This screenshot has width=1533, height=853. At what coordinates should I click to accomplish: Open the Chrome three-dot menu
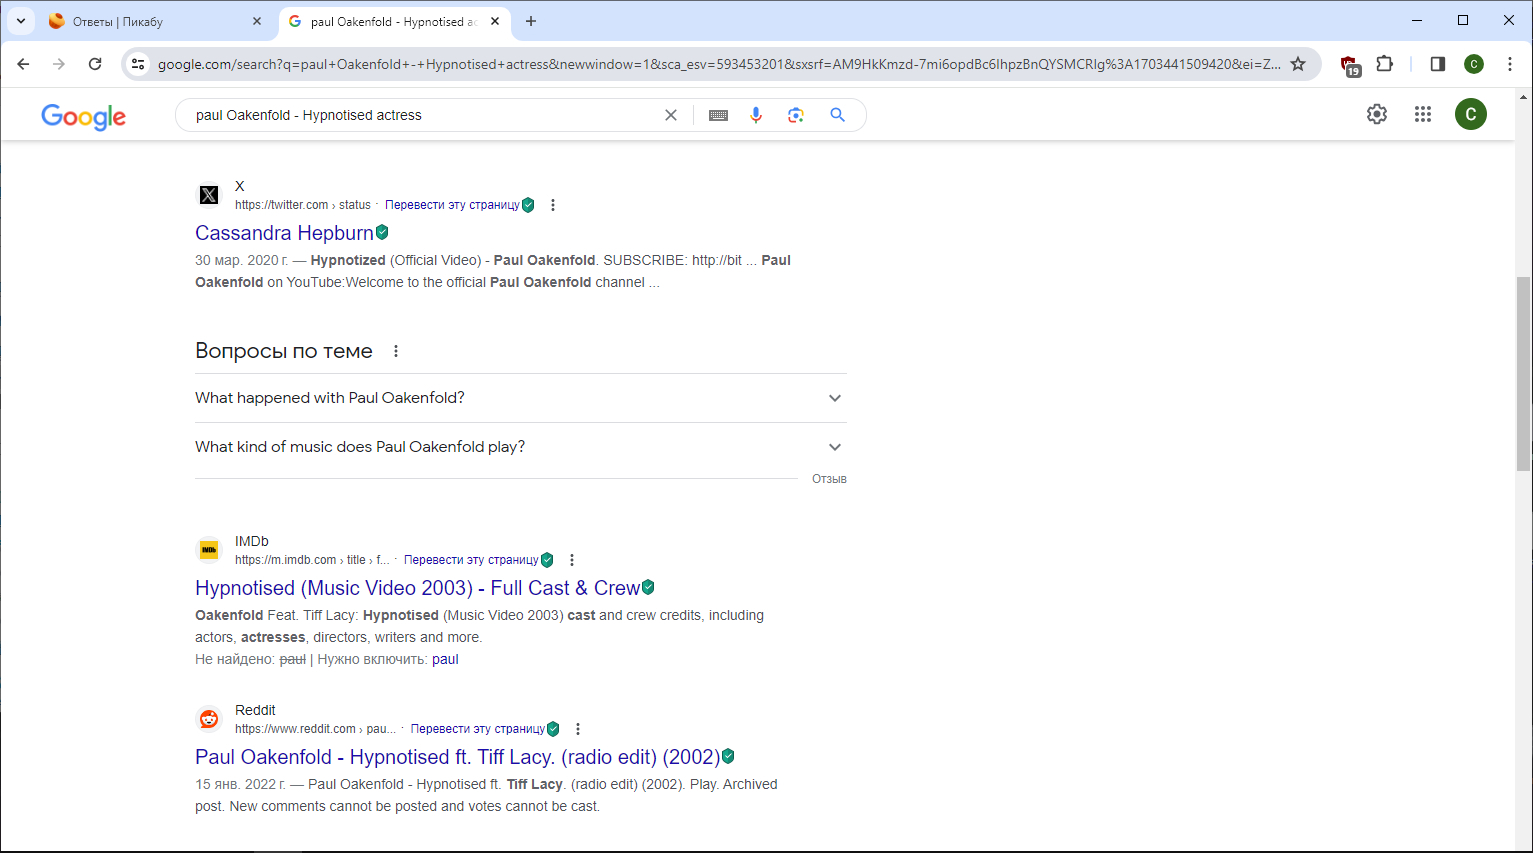(x=1510, y=64)
